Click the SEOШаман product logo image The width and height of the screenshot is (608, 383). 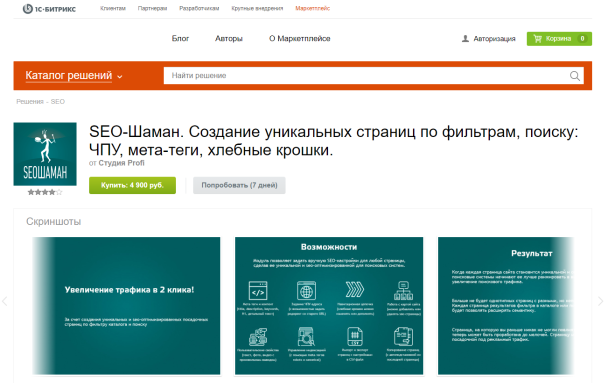point(45,154)
